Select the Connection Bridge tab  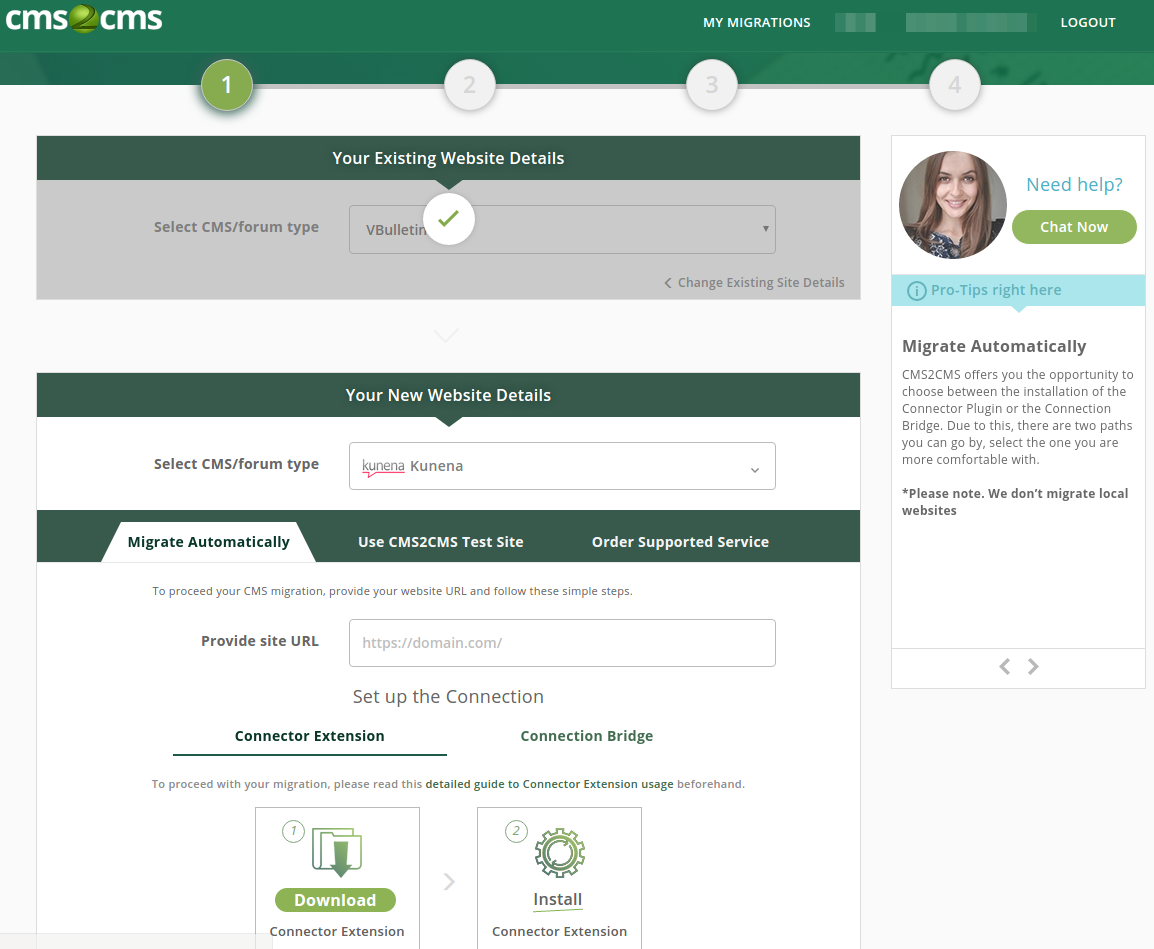coord(587,736)
